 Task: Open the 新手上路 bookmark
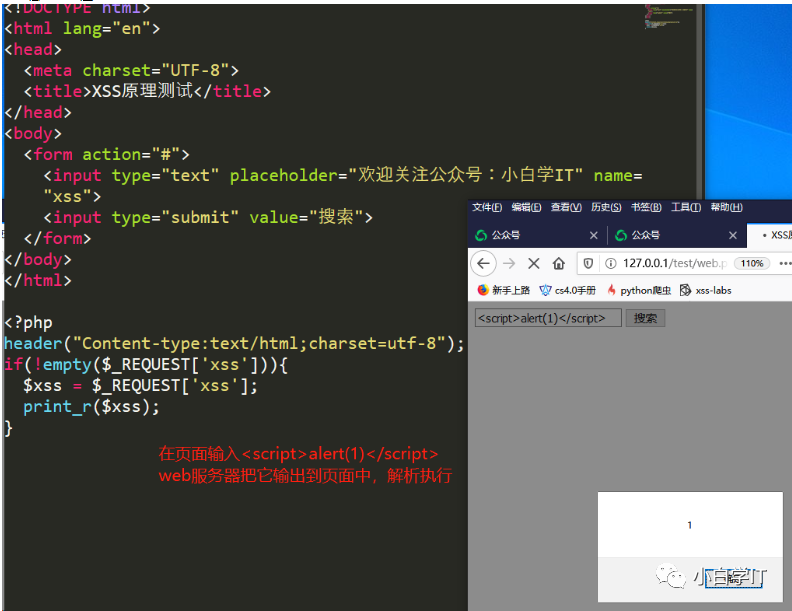504,290
